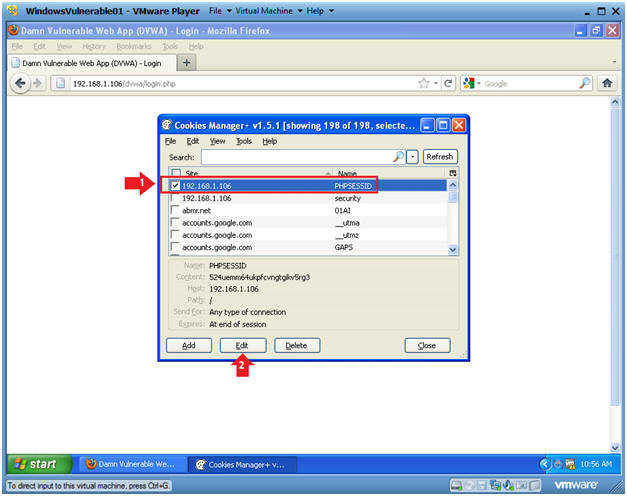Open Cookies Manager Edit menu

coord(193,141)
